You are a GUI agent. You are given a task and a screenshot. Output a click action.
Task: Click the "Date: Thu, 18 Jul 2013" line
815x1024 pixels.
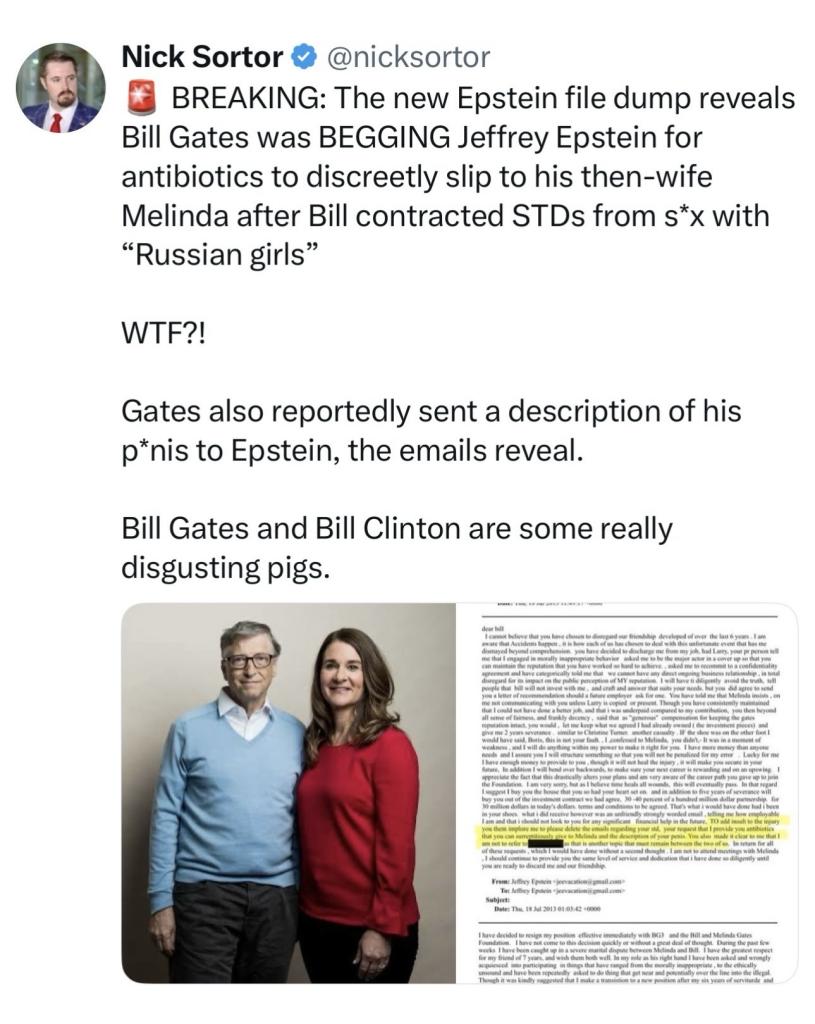[547, 909]
